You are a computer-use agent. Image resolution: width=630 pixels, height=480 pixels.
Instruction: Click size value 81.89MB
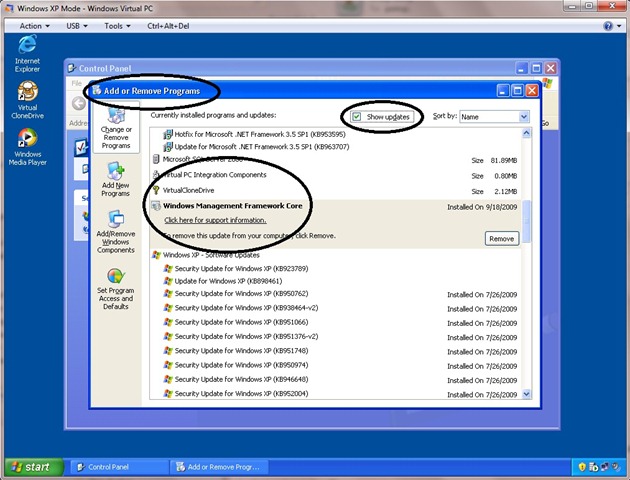pos(503,161)
